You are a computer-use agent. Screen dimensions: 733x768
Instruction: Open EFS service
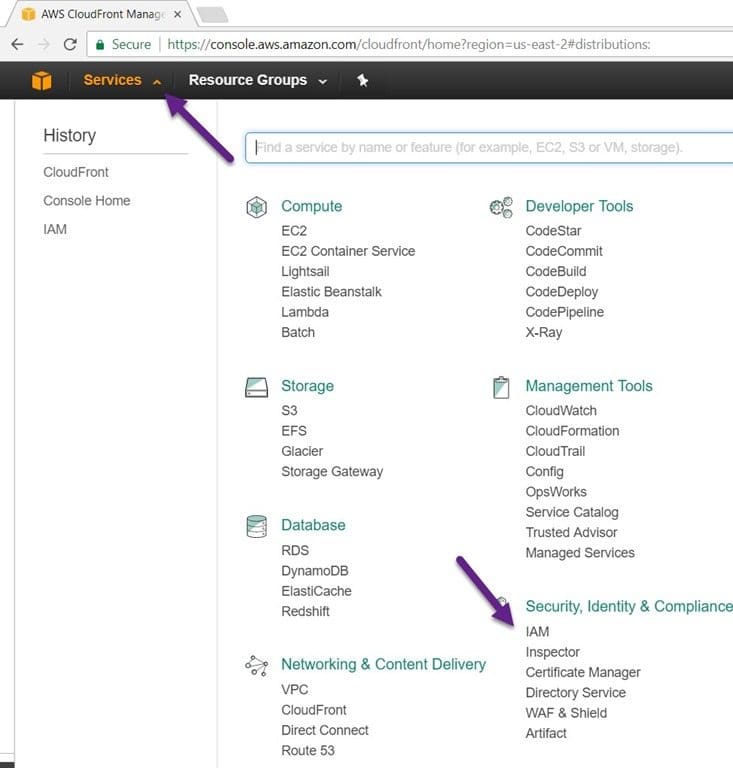click(x=294, y=431)
